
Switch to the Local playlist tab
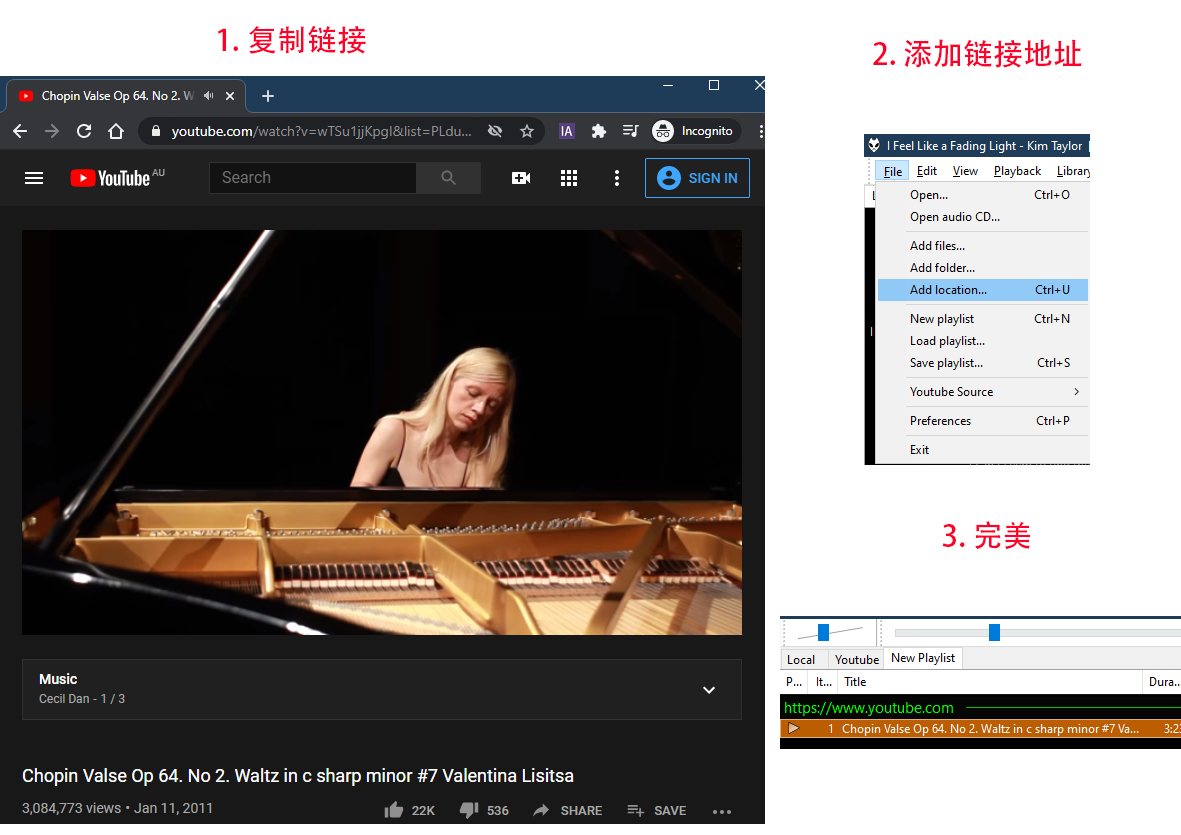point(803,659)
